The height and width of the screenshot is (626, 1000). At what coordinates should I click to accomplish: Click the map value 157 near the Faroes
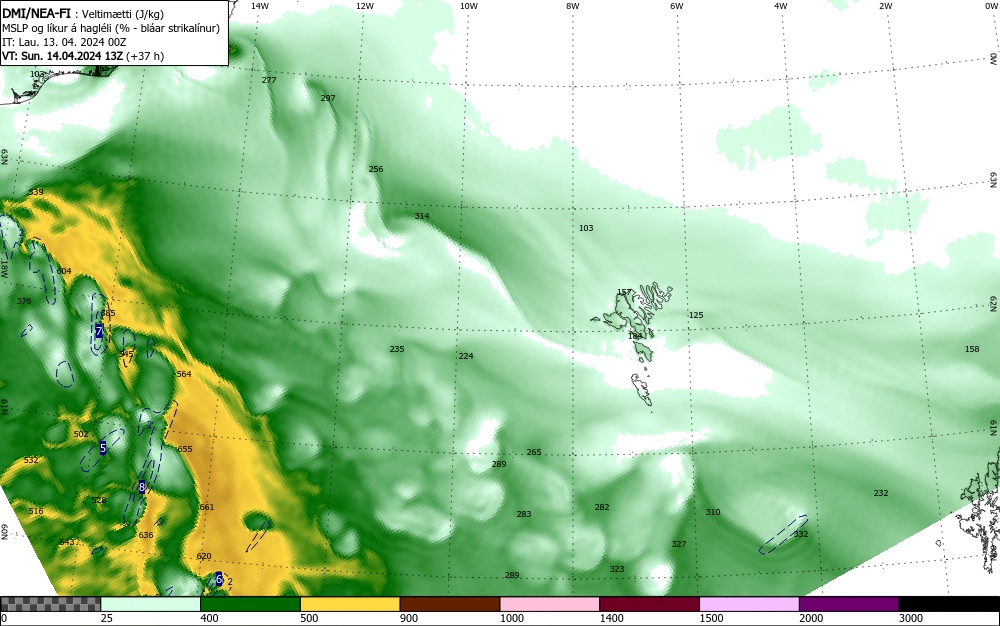624,293
